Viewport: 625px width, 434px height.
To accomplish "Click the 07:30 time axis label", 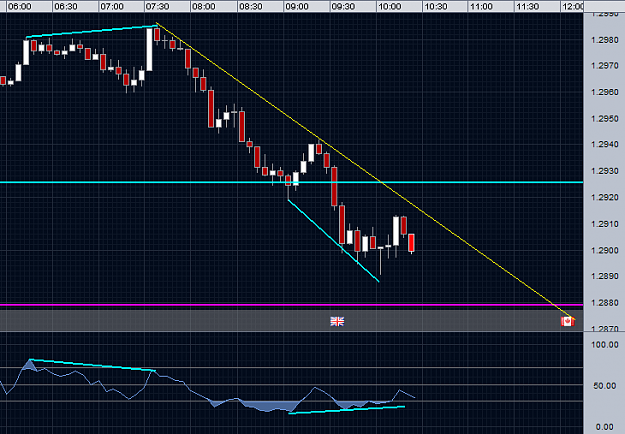I will (158, 7).
